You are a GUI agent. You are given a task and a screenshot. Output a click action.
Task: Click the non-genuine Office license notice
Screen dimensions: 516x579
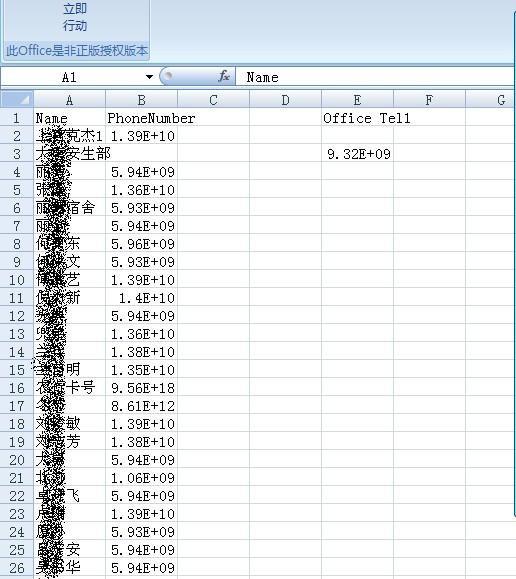(77, 50)
